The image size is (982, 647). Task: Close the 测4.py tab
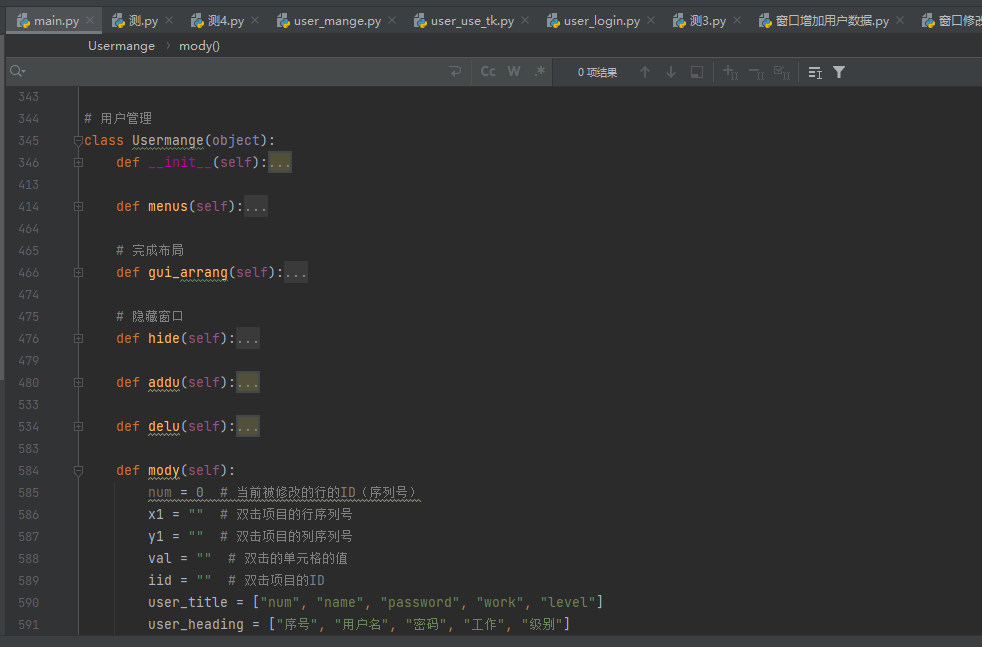[x=255, y=21]
